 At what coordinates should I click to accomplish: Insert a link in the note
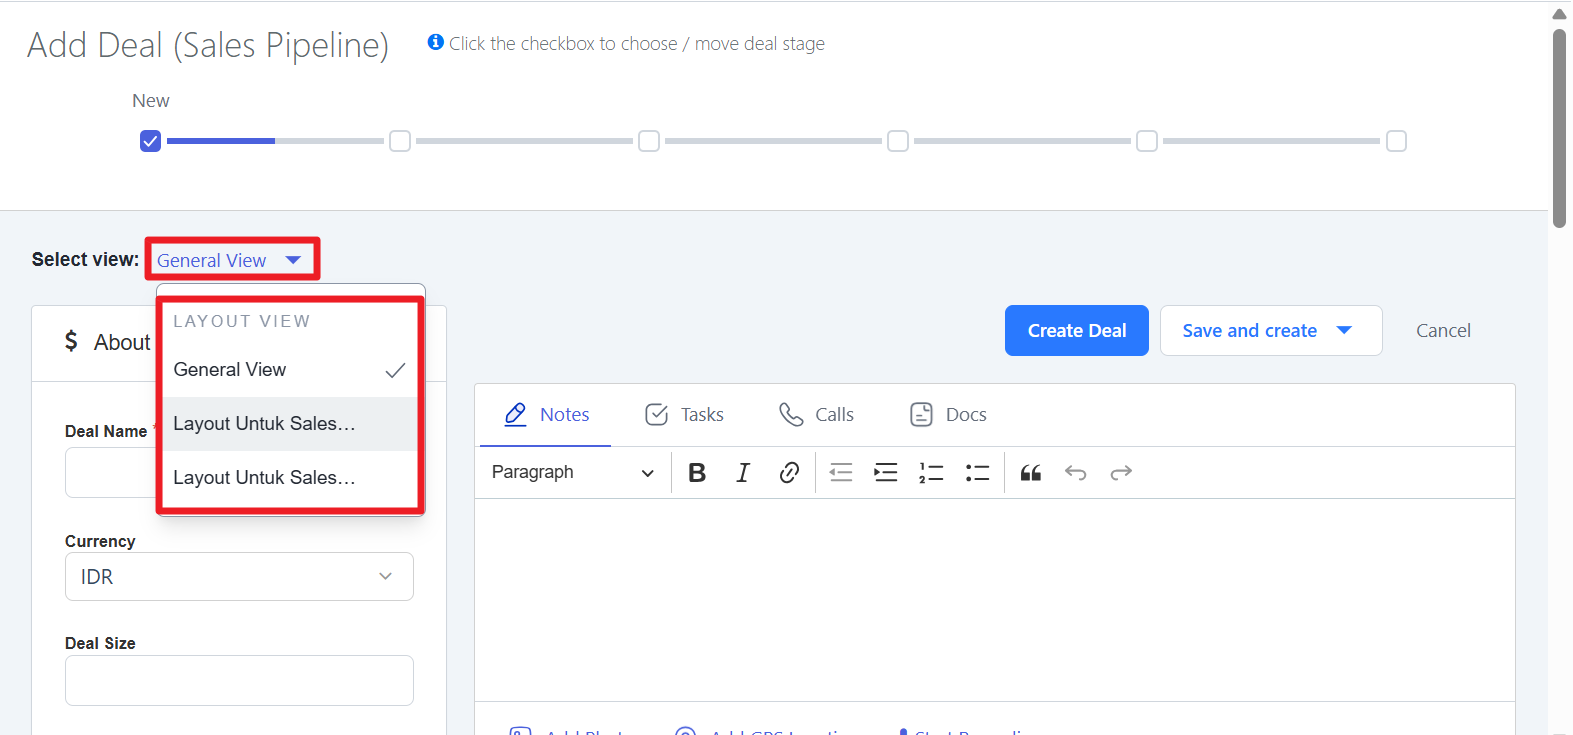point(789,473)
